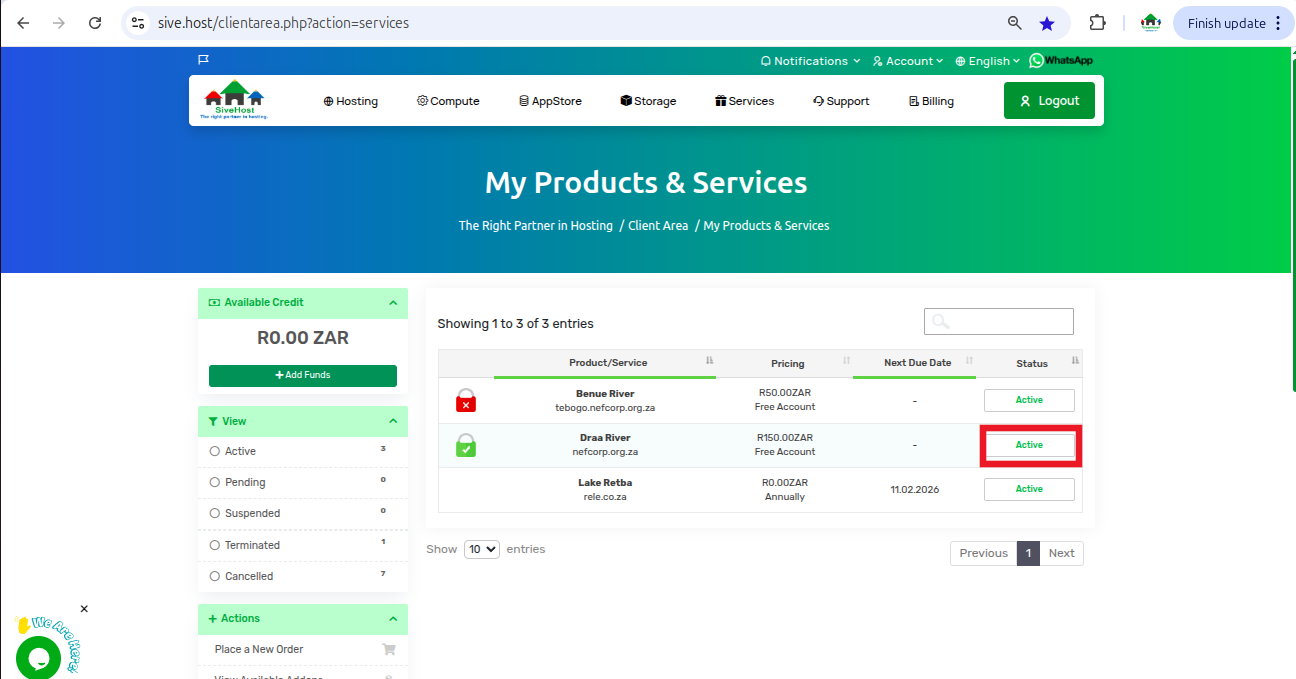
Task: Collapse the View filter panel
Action: point(393,421)
